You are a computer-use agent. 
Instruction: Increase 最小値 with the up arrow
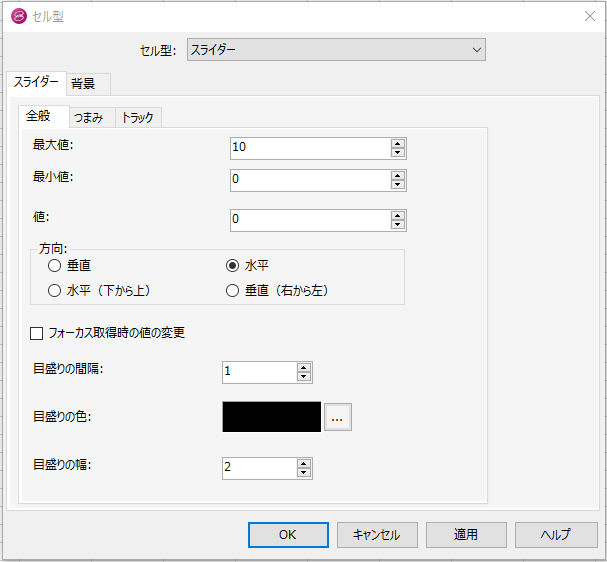(x=398, y=176)
